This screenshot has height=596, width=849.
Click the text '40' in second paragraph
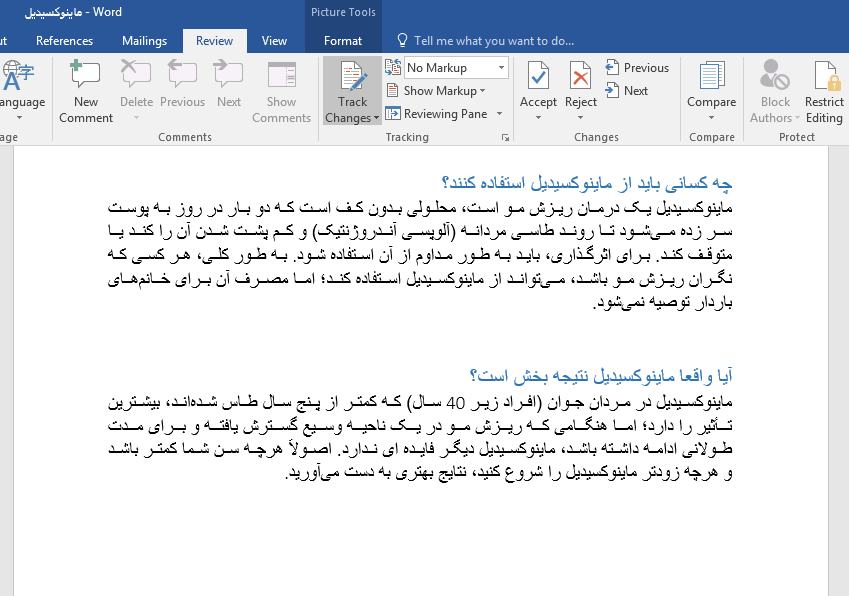[455, 403]
